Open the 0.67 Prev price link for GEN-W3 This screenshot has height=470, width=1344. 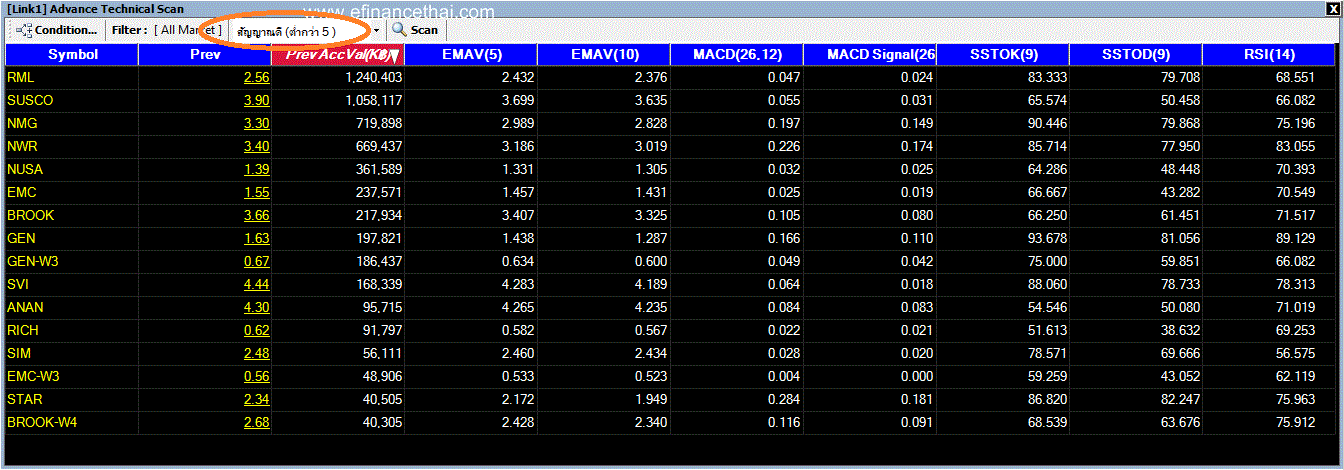click(x=256, y=261)
